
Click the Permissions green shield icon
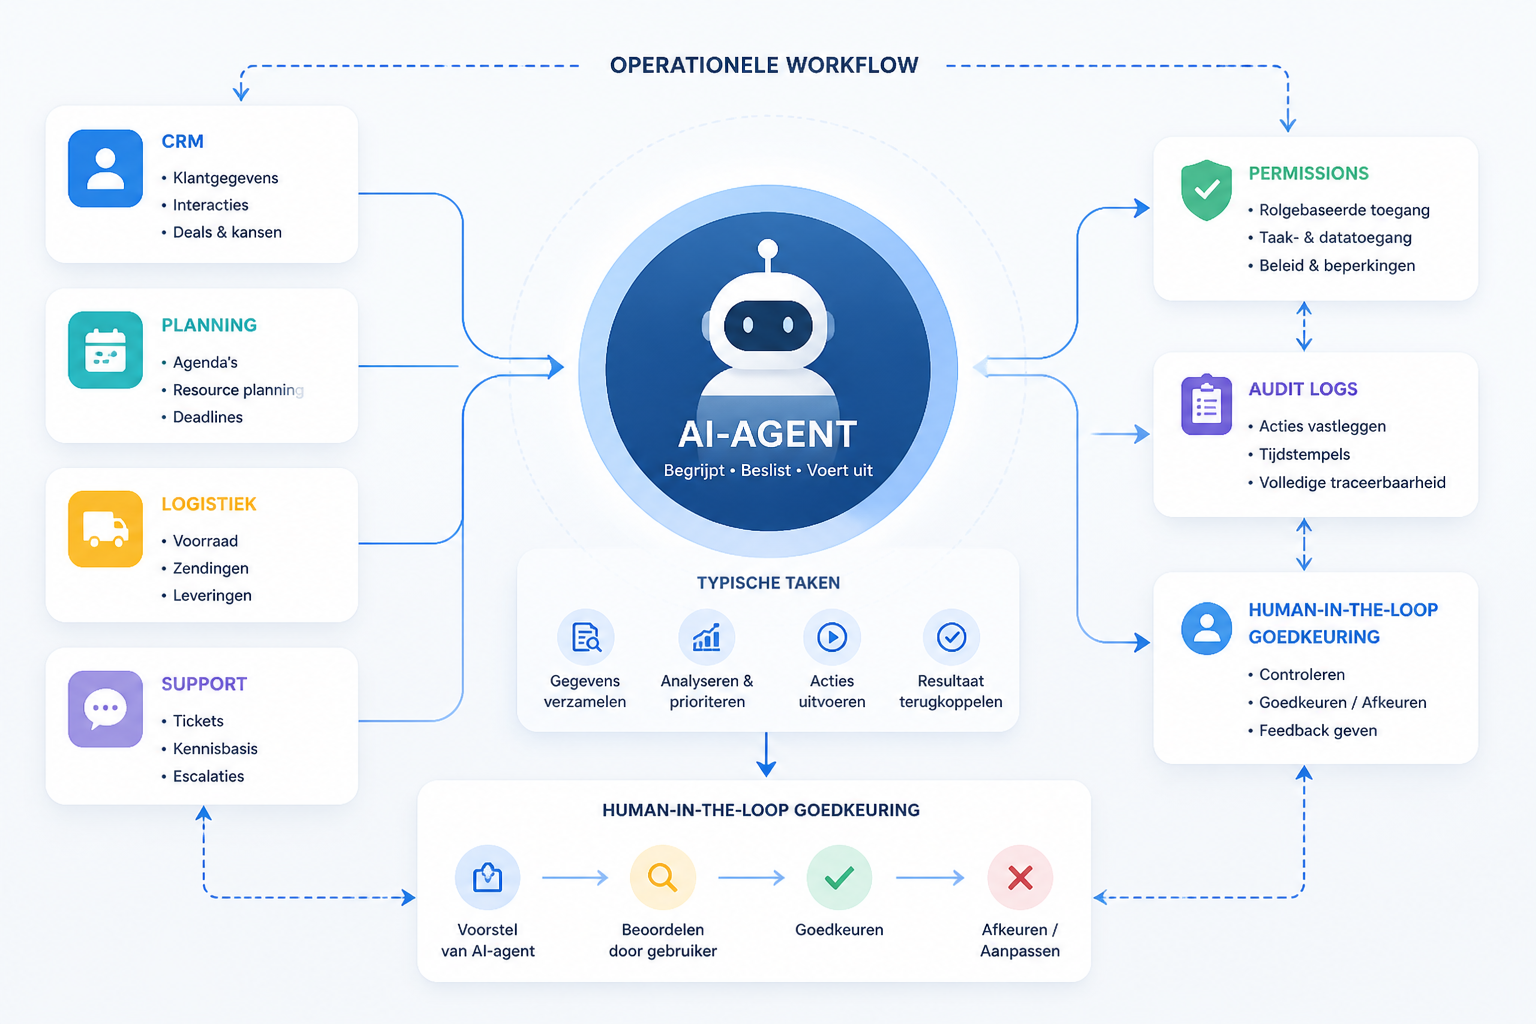1206,190
